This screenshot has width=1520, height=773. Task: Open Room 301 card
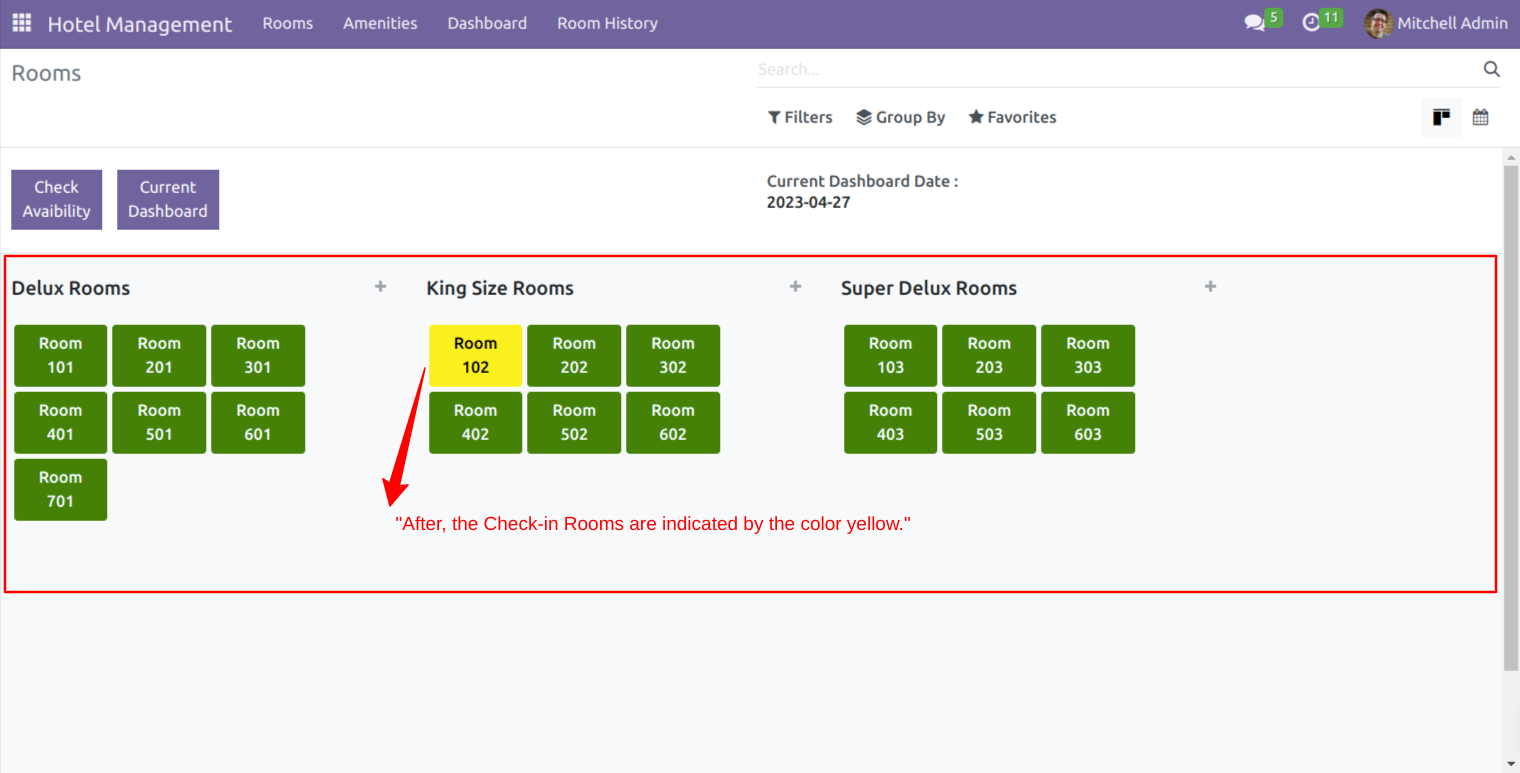tap(258, 355)
